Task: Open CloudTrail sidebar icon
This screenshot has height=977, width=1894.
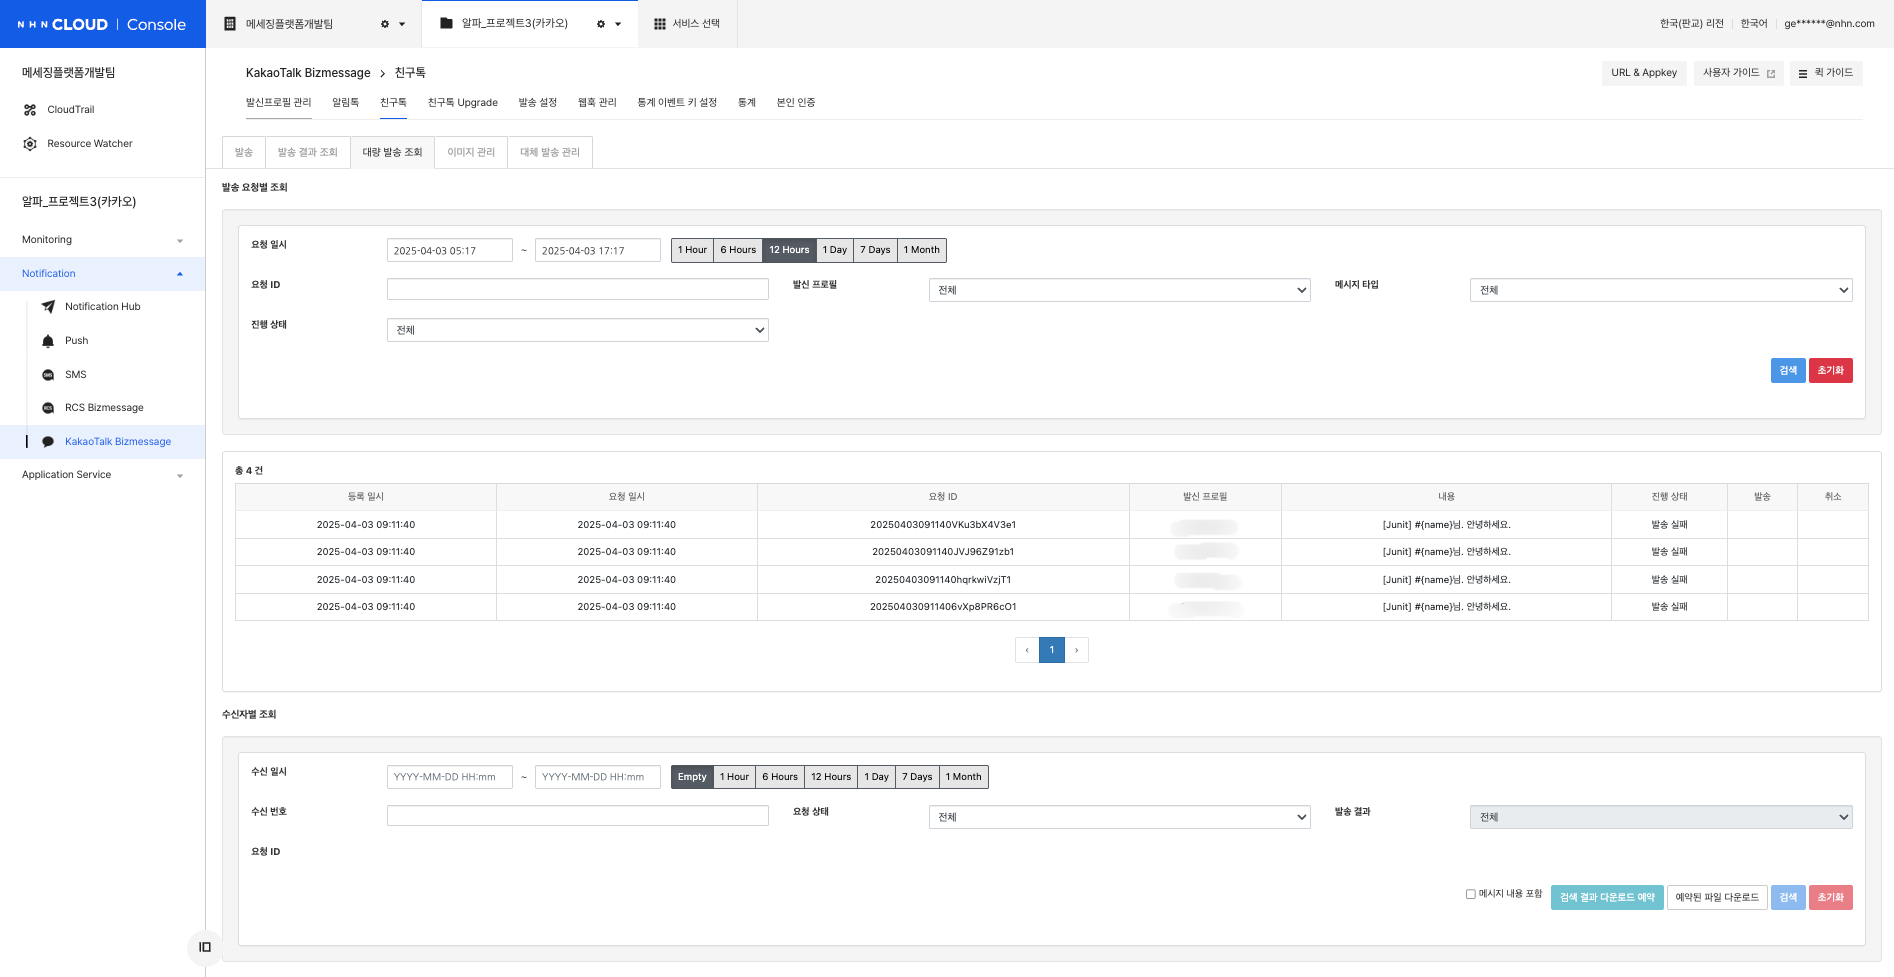Action: [30, 110]
